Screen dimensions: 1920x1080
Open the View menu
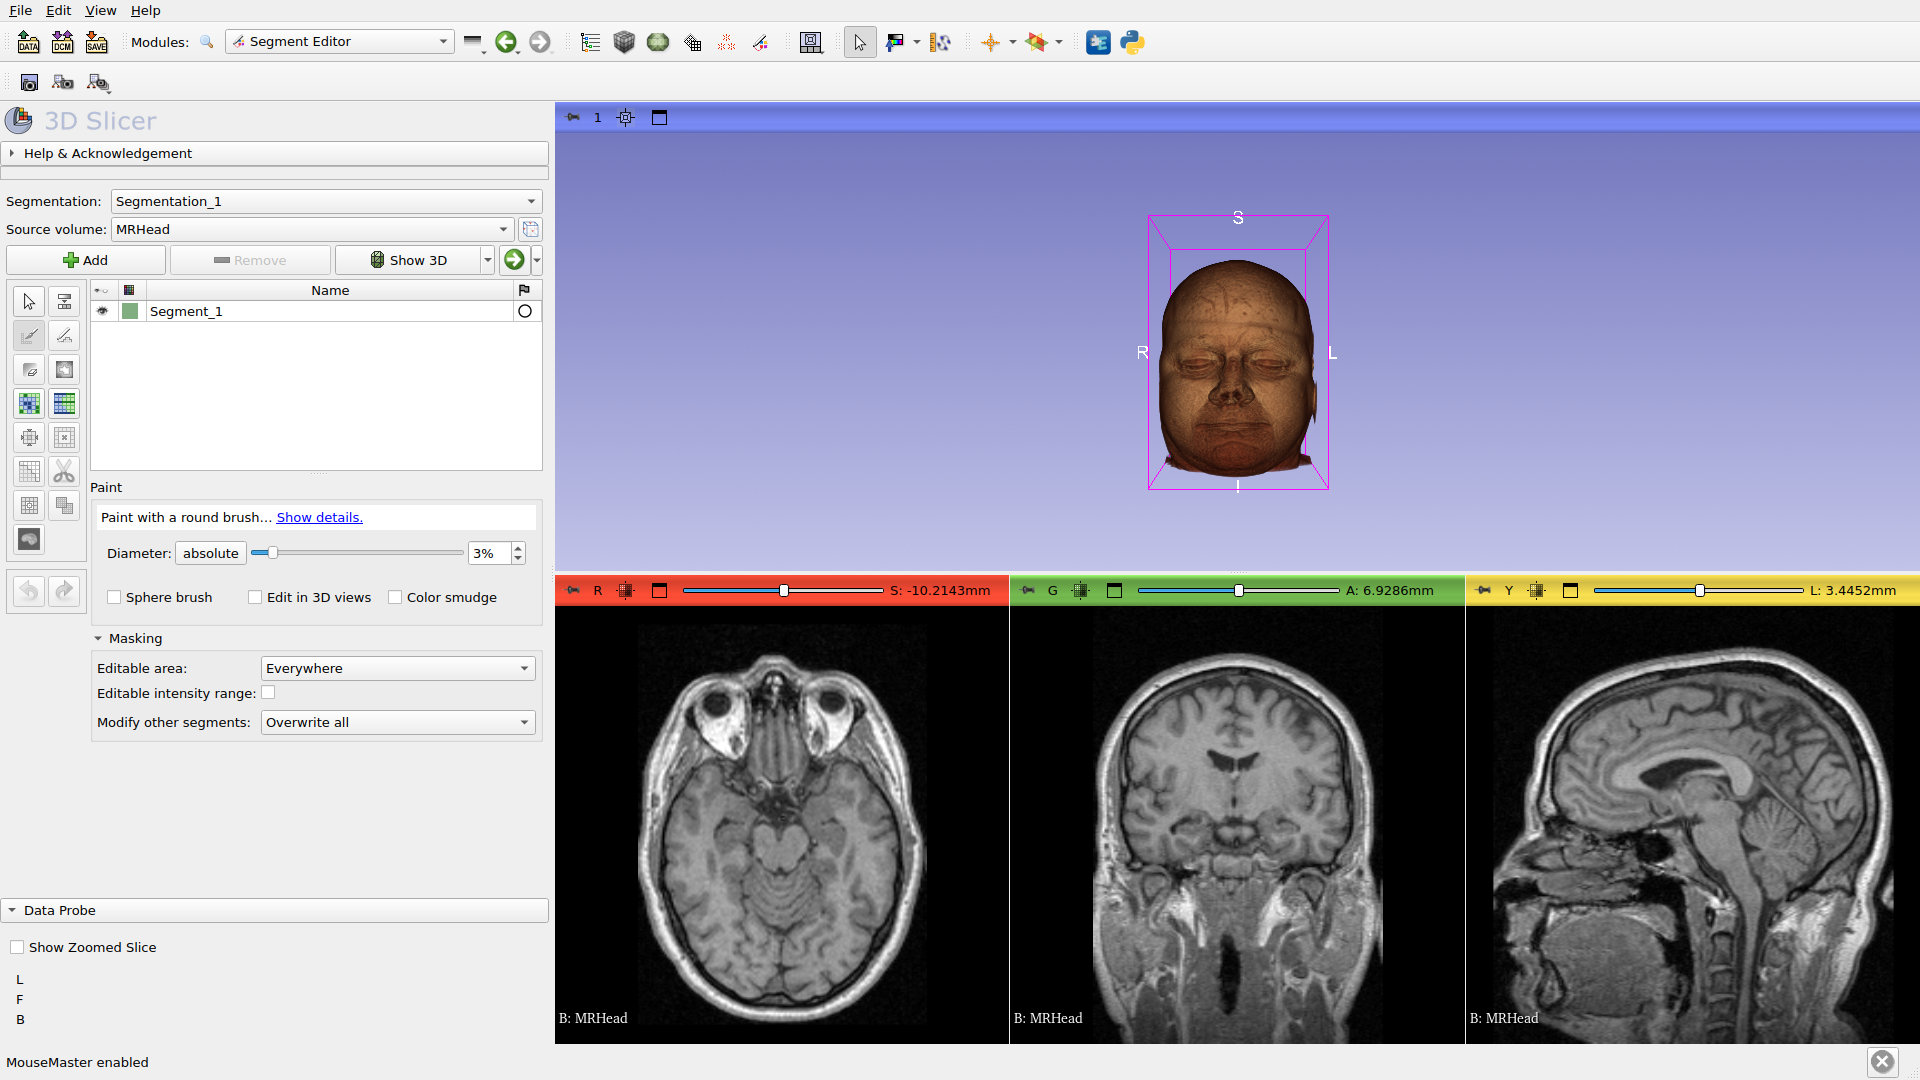point(100,10)
